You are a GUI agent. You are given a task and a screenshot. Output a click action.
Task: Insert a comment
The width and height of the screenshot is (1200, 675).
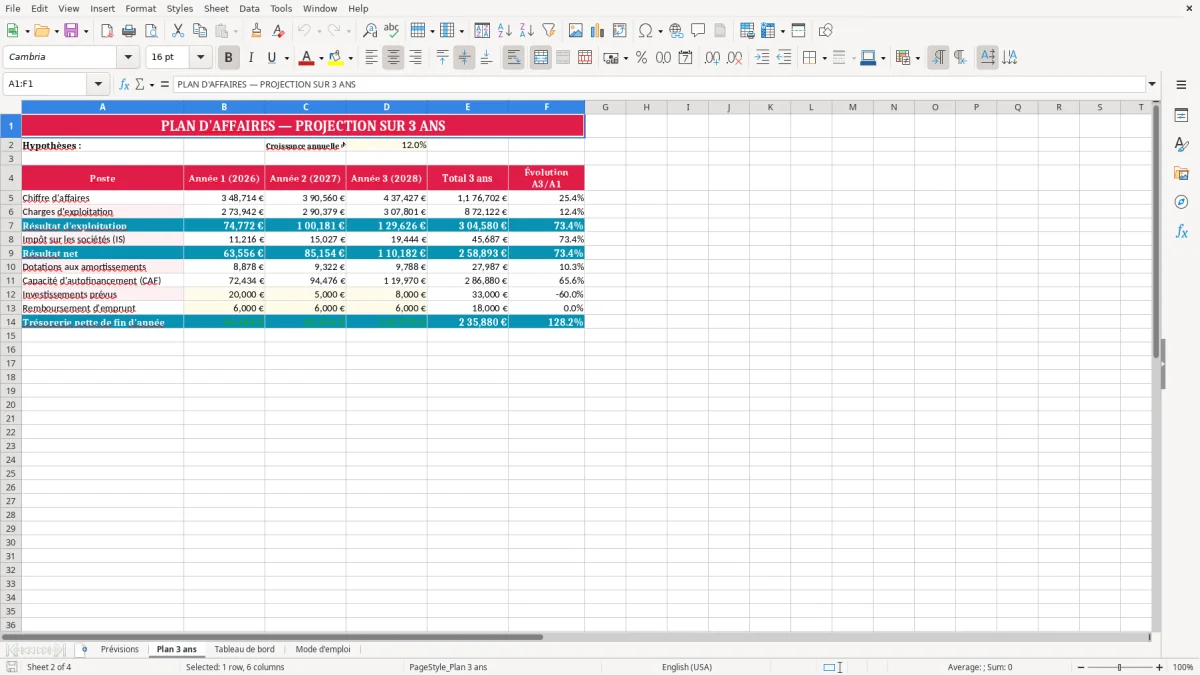tap(698, 31)
